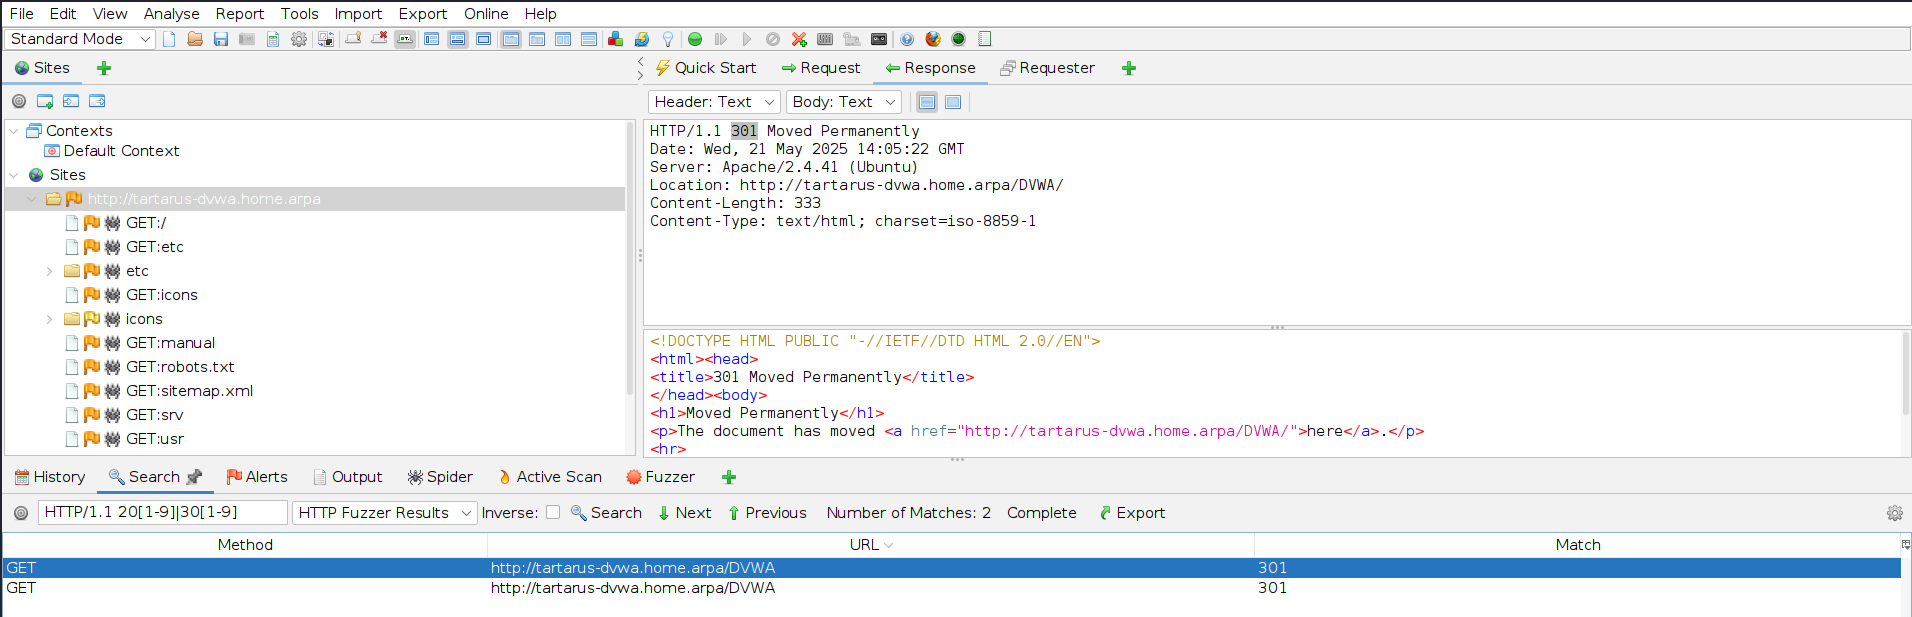Image resolution: width=1912 pixels, height=617 pixels.
Task: Click the Manage Add-ons colored blocks icon
Action: pyautogui.click(x=616, y=39)
